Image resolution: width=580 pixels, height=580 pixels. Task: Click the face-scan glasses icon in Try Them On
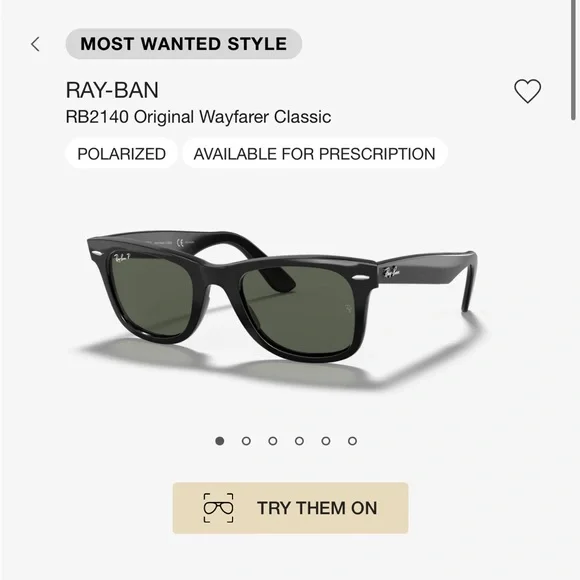click(x=218, y=508)
